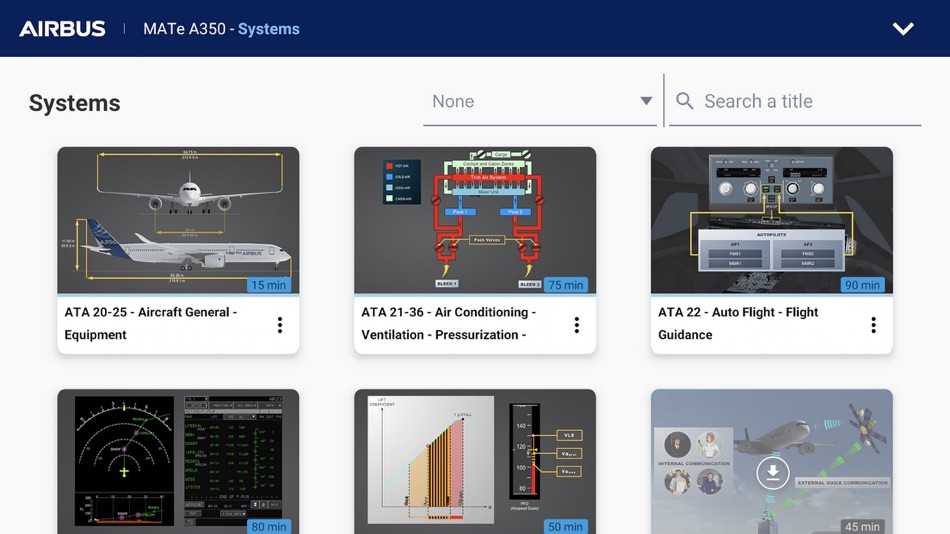Click the MATe A350 header text
Image resolution: width=950 pixels, height=534 pixels.
click(184, 29)
